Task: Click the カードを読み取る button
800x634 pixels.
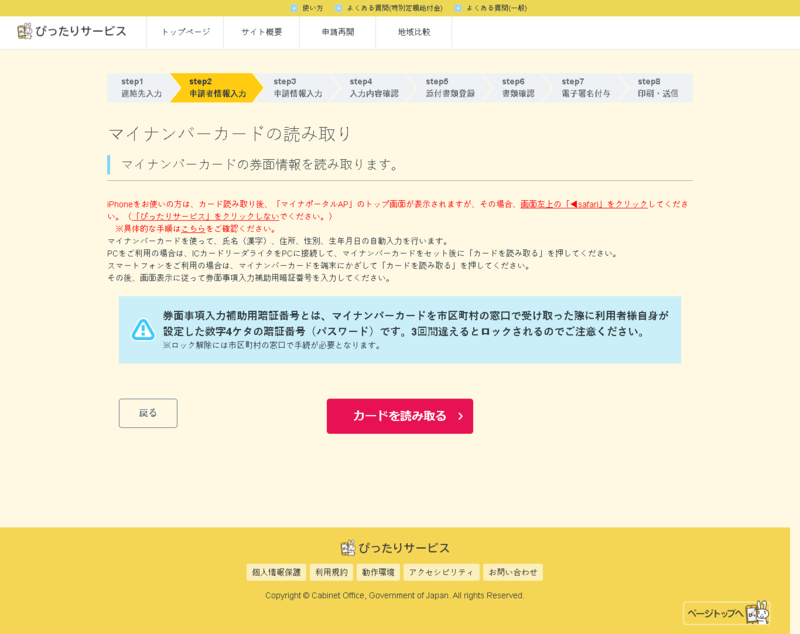Action: (x=400, y=416)
